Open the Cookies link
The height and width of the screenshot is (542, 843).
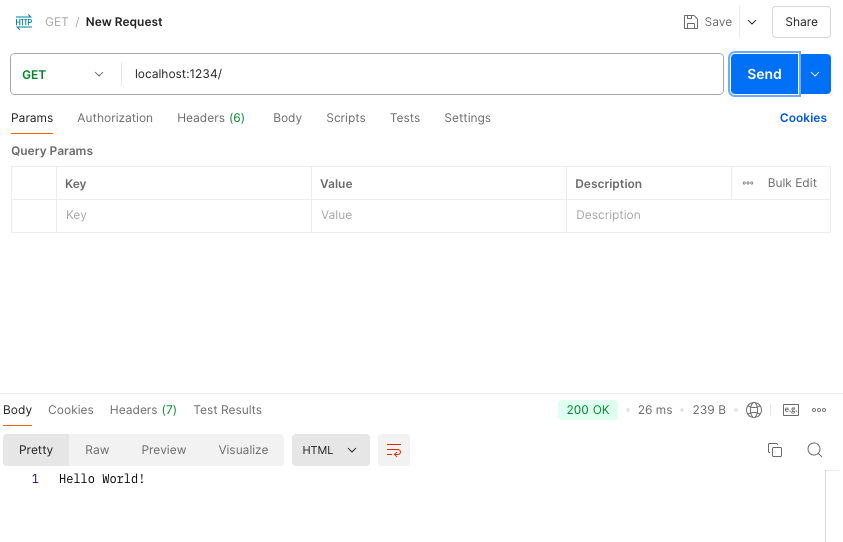pyautogui.click(x=803, y=118)
